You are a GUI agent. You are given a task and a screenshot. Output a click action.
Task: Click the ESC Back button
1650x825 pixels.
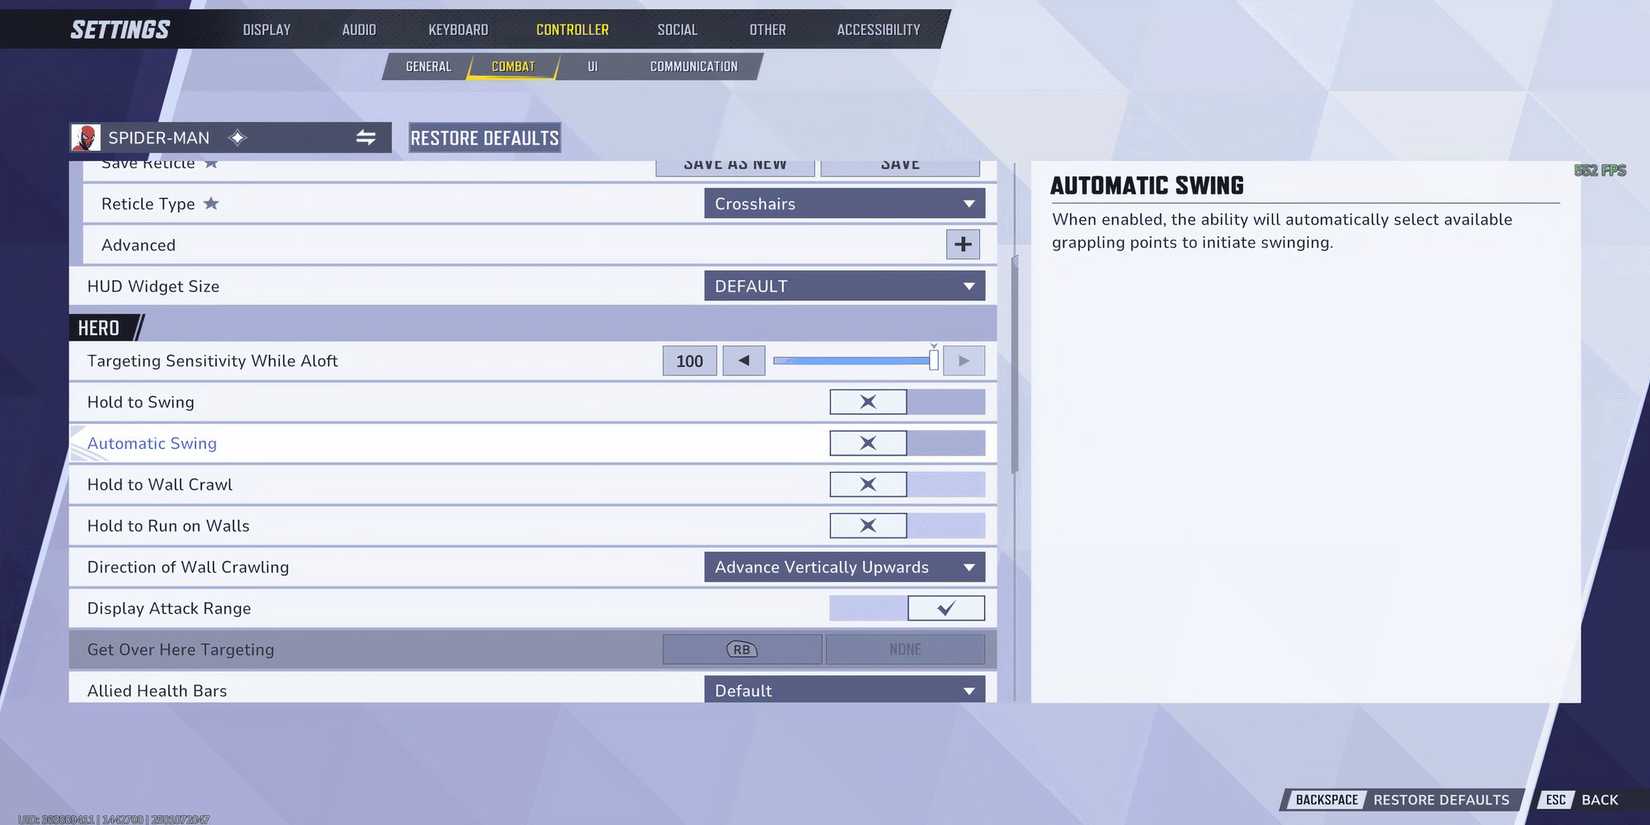(x=1582, y=800)
